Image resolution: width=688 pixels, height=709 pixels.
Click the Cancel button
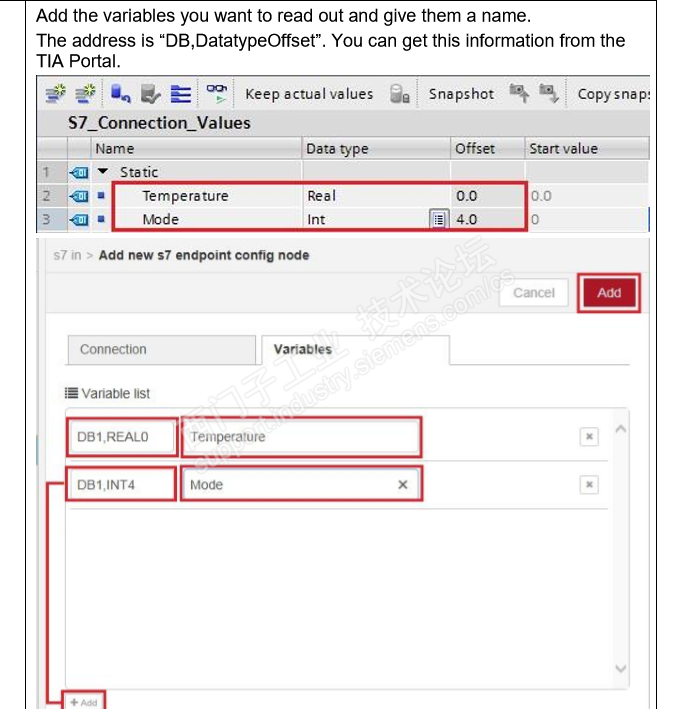tap(534, 293)
